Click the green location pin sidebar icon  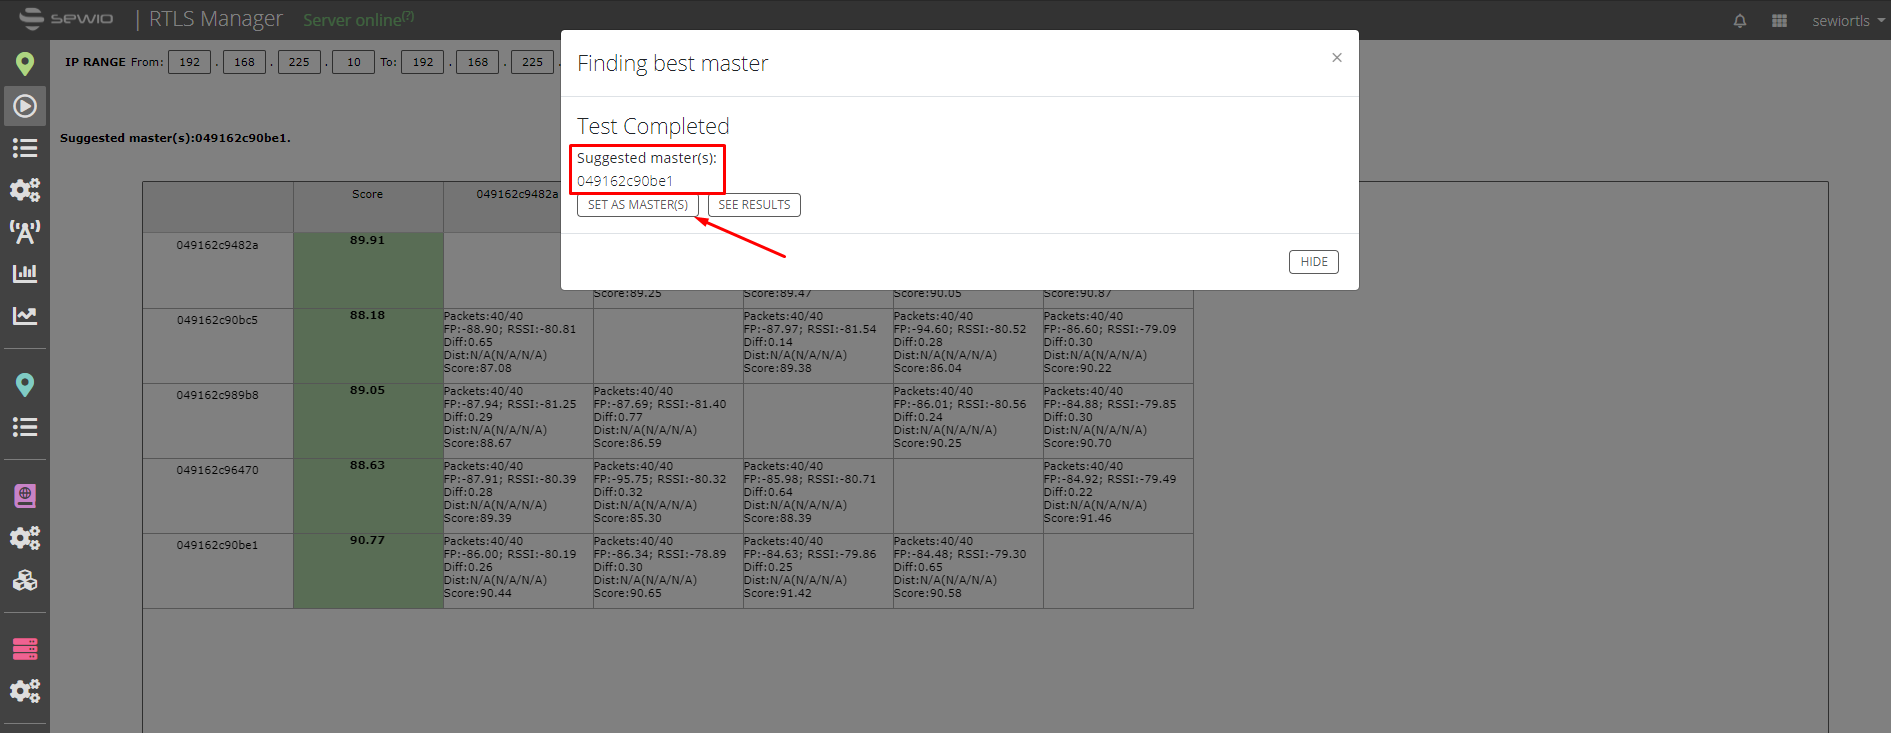pyautogui.click(x=25, y=64)
